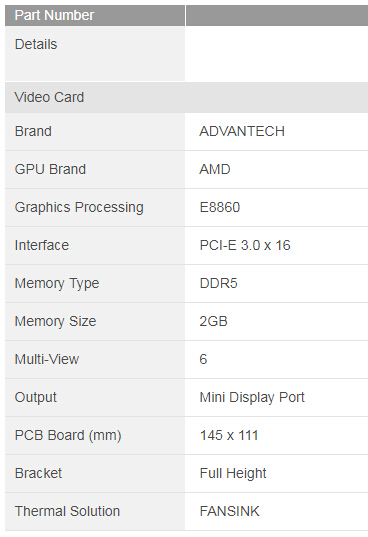Click the 145 x 111 dimension value
The height and width of the screenshot is (537, 368).
229,436
